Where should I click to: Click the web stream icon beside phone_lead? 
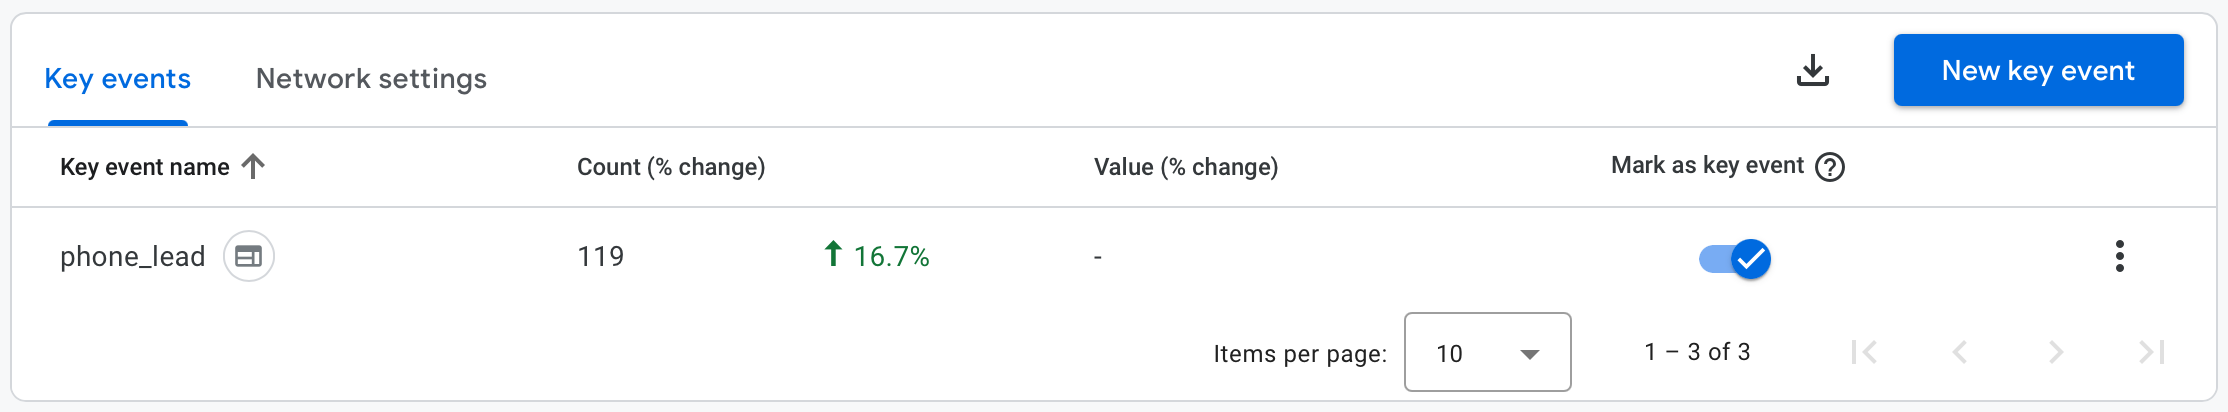(249, 257)
